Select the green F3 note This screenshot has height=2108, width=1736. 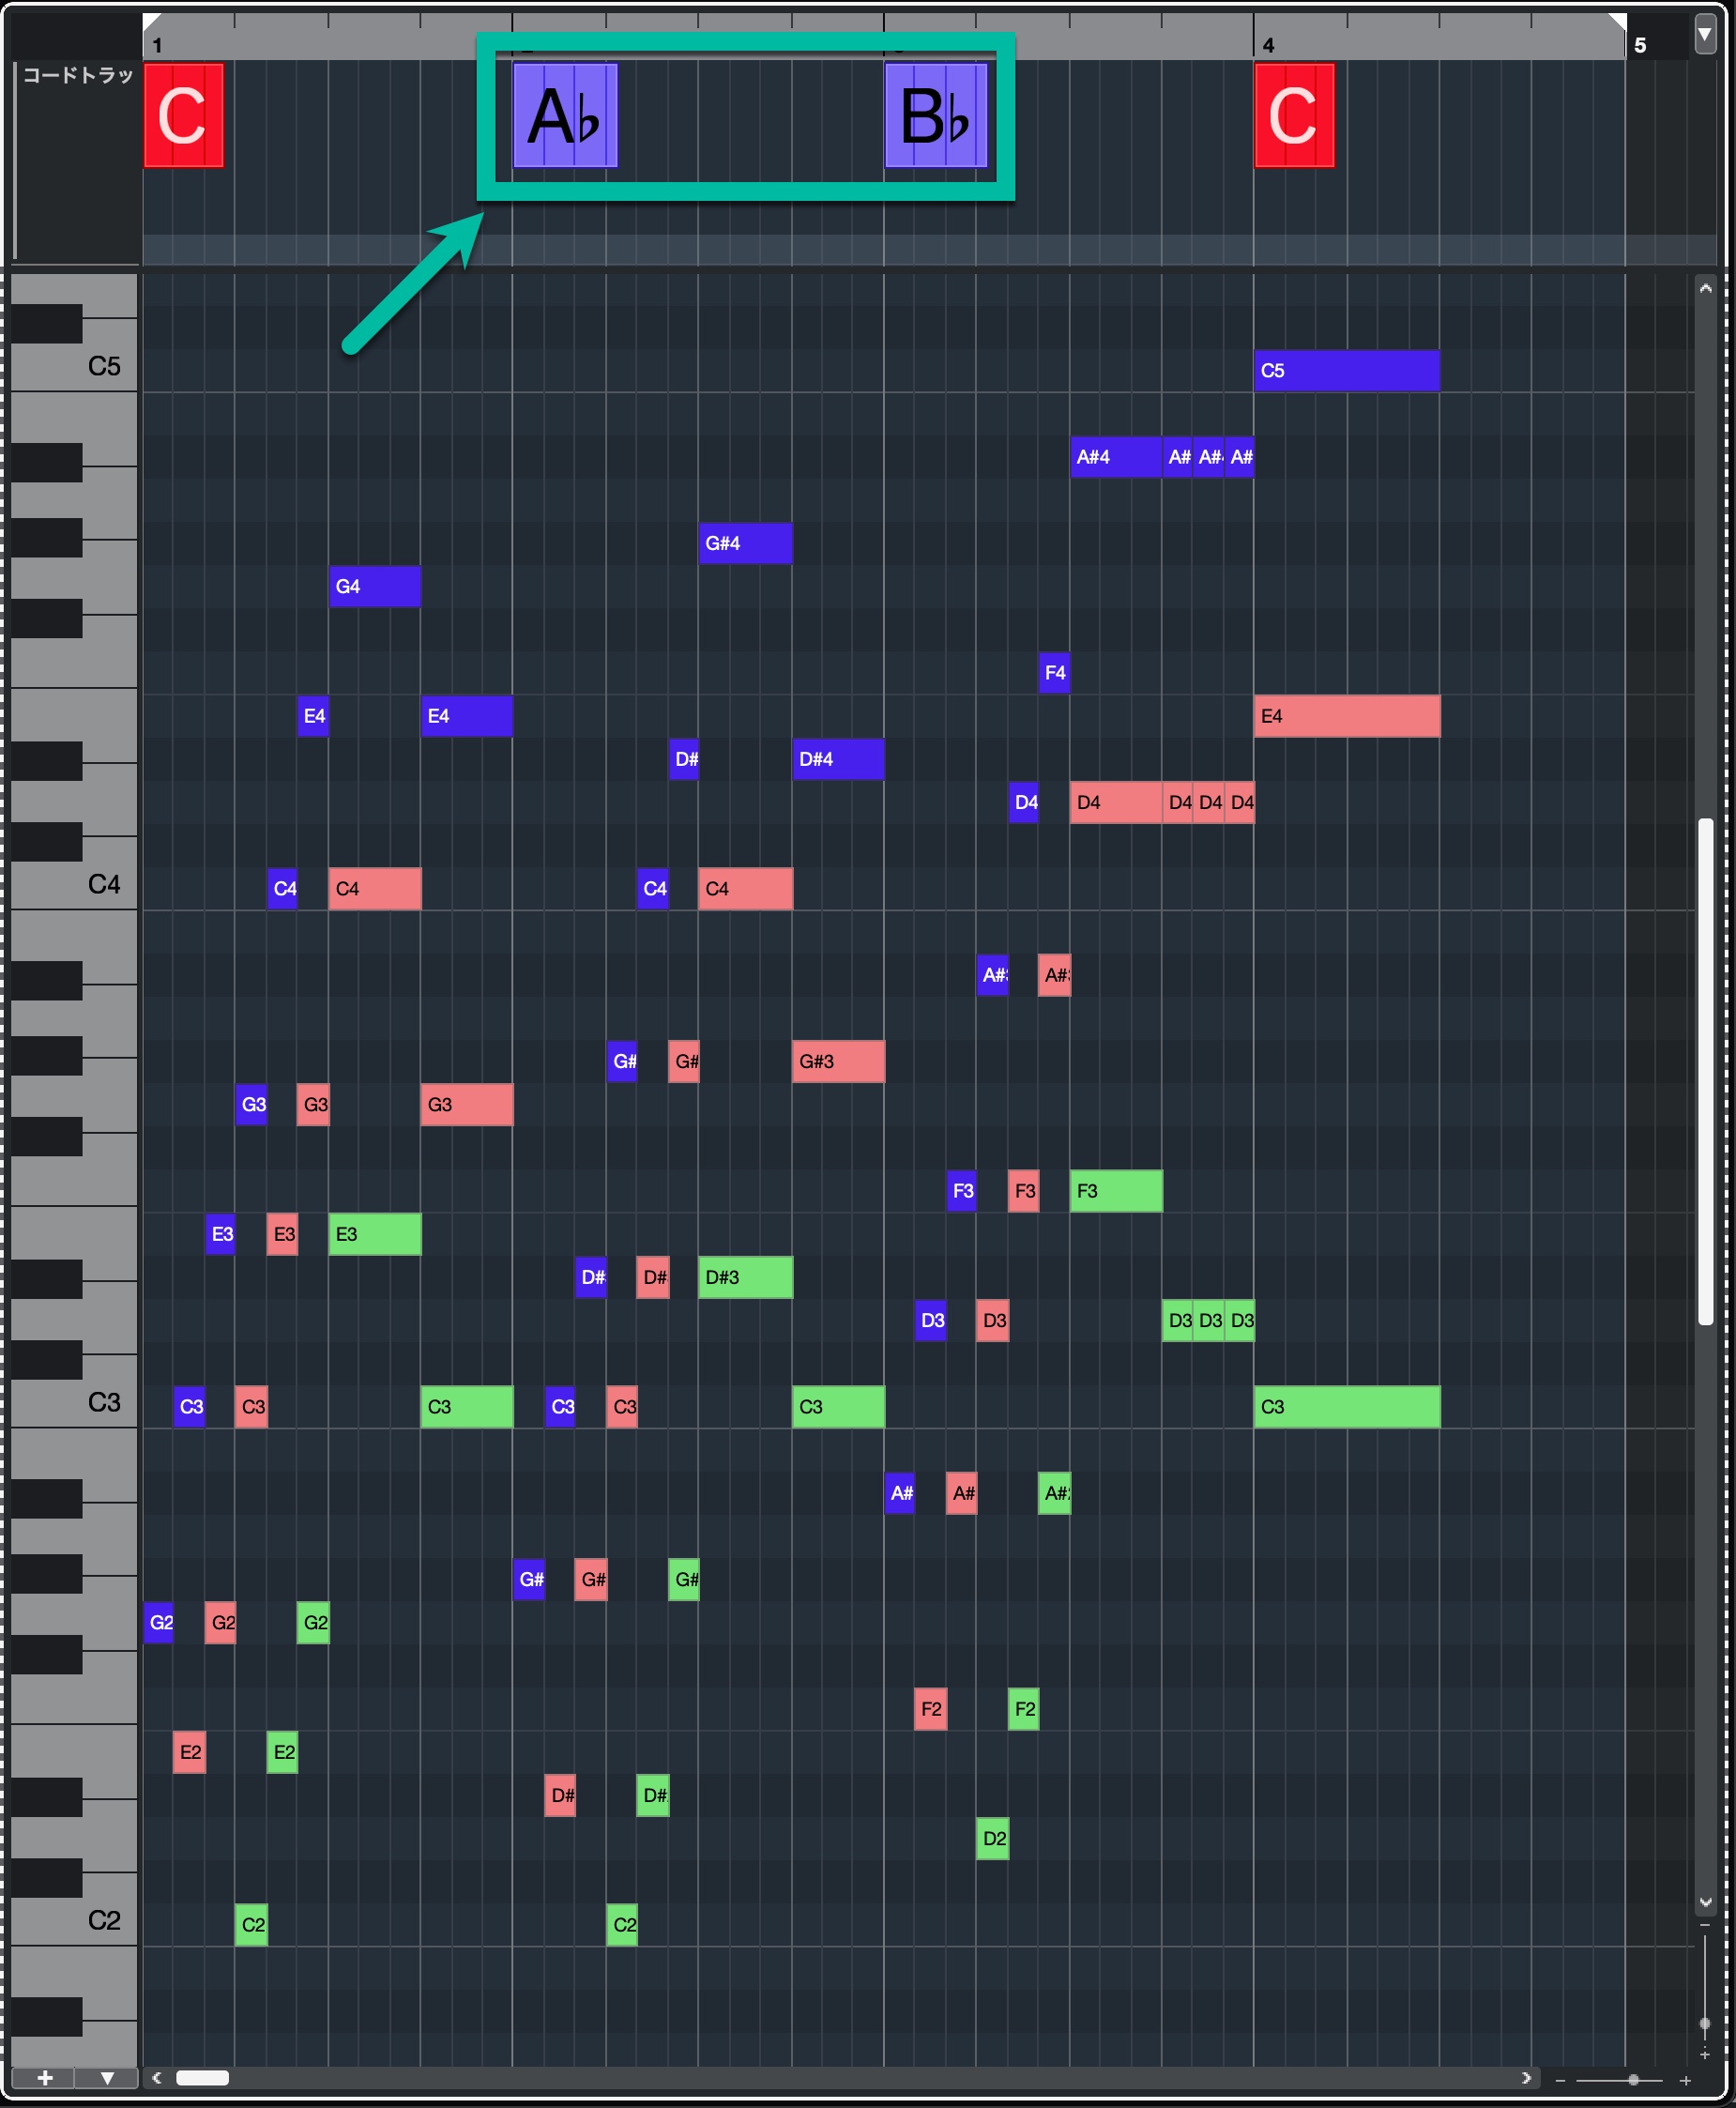[1116, 1191]
